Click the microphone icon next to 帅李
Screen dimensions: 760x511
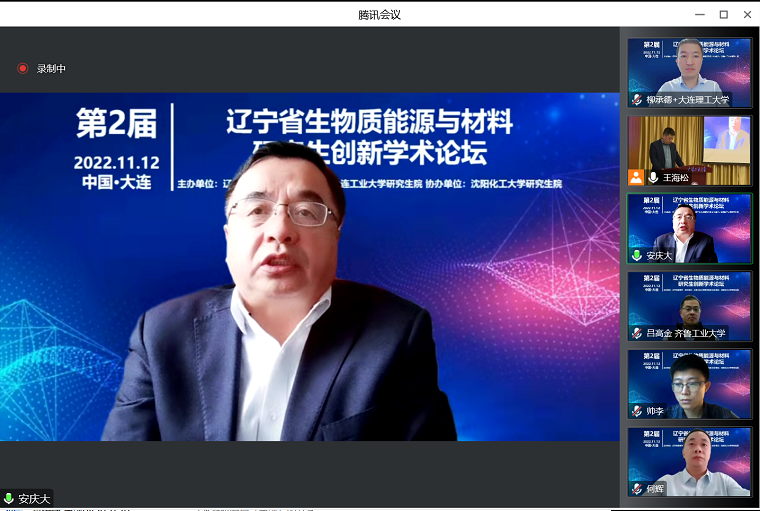pos(637,411)
